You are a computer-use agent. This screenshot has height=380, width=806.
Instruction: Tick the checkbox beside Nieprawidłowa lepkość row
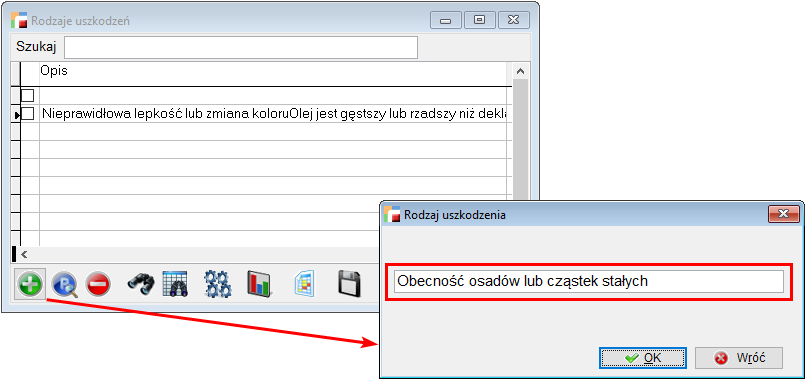[27, 113]
